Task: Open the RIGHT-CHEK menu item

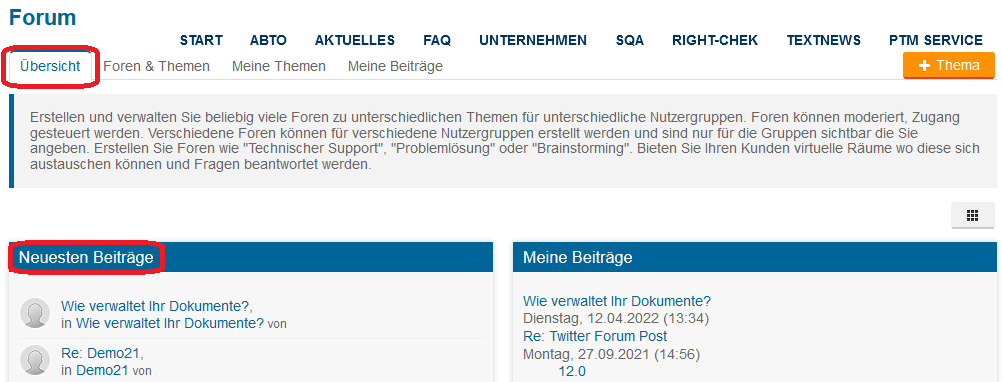Action: point(715,40)
